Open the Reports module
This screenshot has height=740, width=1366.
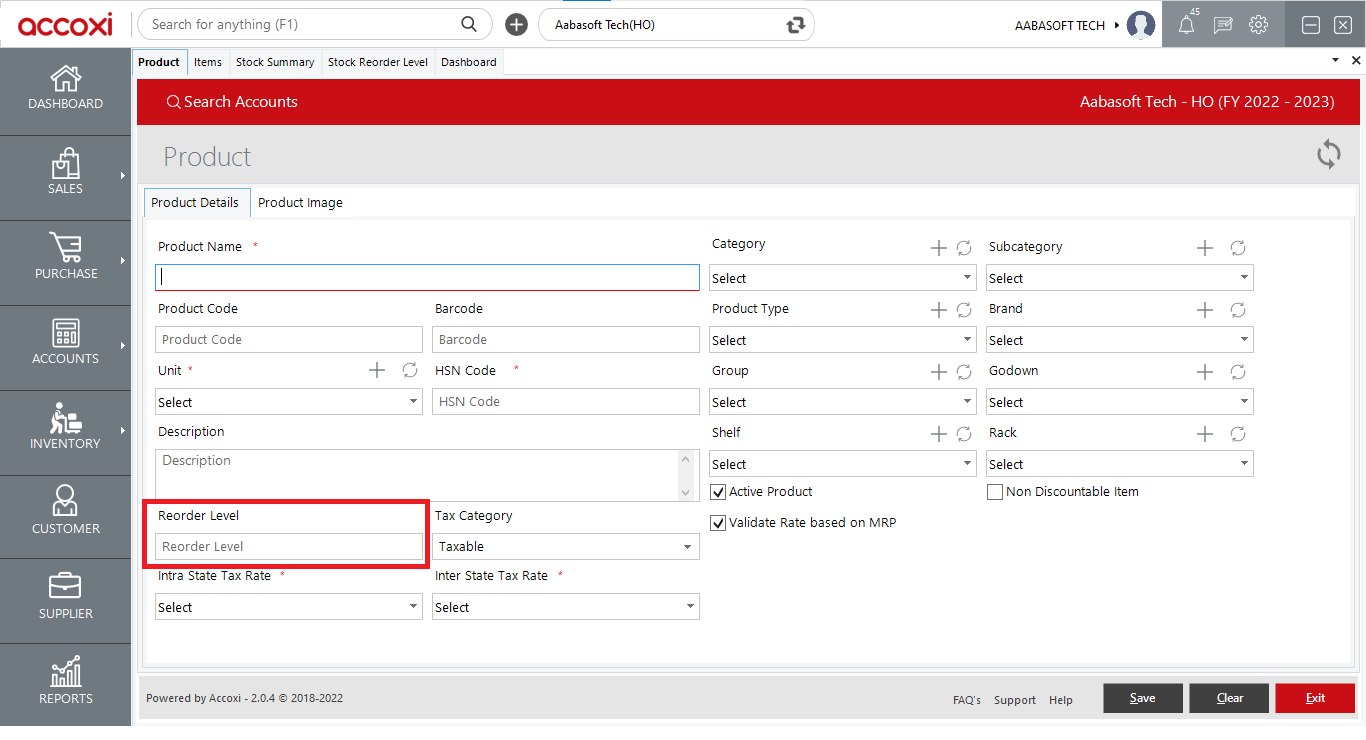(65, 683)
